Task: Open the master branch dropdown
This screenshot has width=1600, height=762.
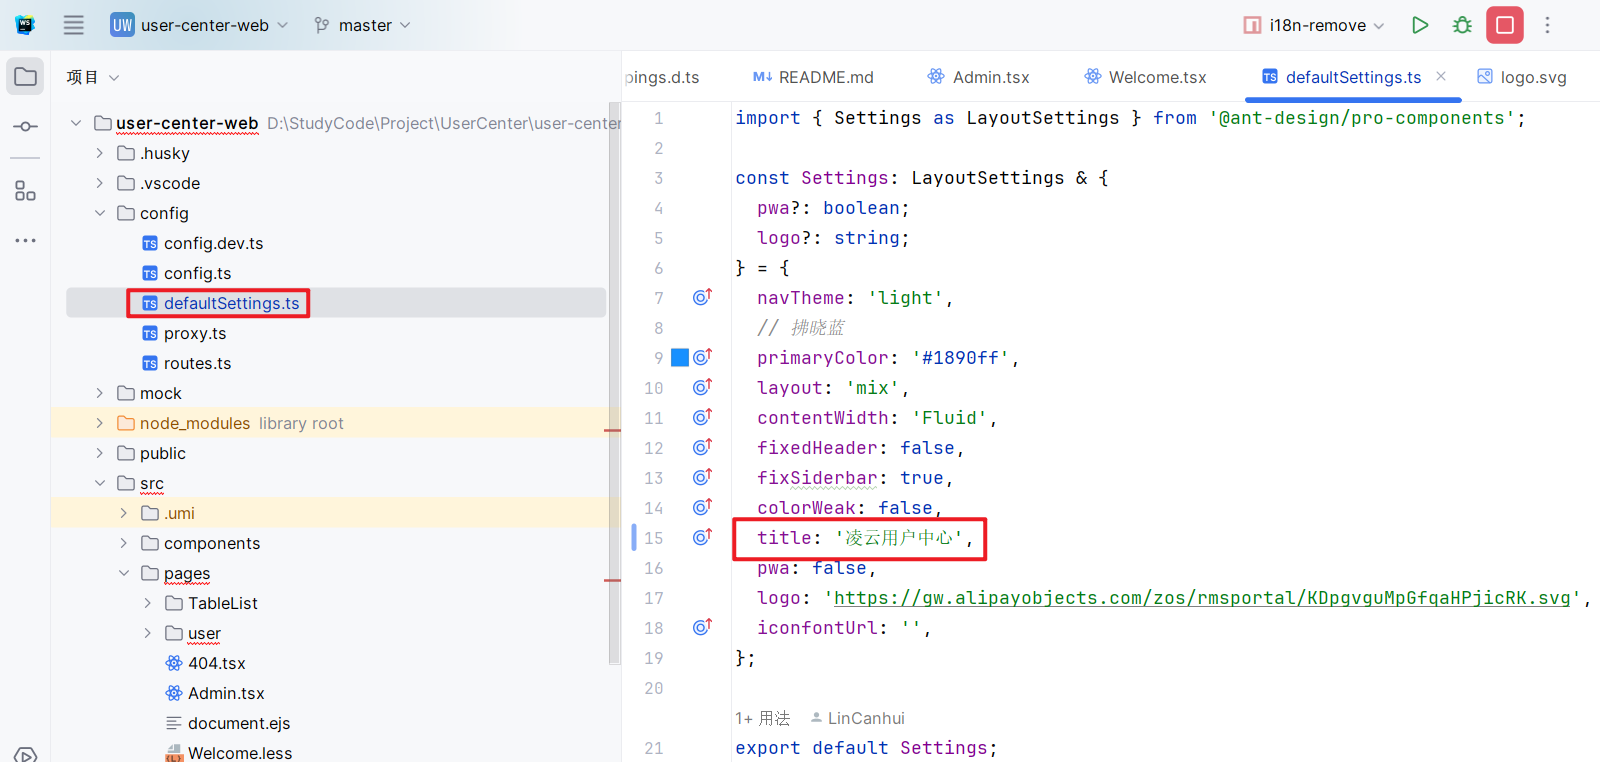Action: 363,25
